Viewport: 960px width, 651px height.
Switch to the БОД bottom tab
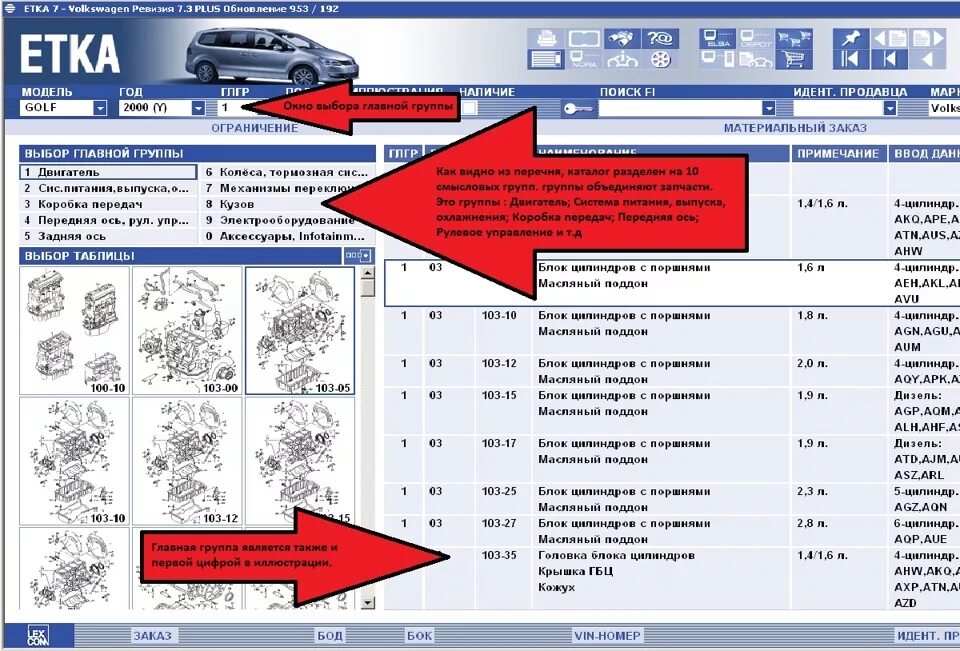pyautogui.click(x=330, y=636)
